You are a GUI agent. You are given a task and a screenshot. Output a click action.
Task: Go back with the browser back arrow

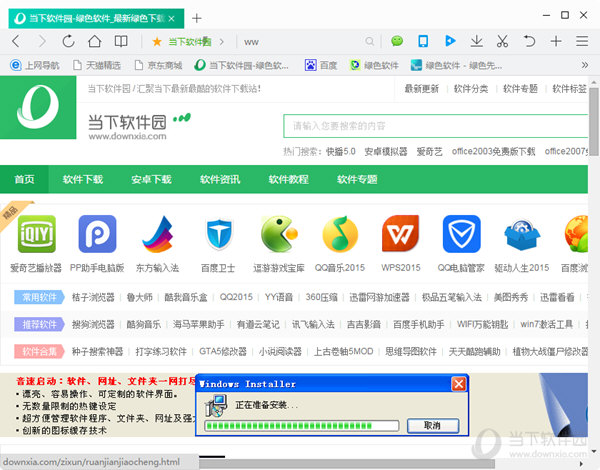point(16,41)
